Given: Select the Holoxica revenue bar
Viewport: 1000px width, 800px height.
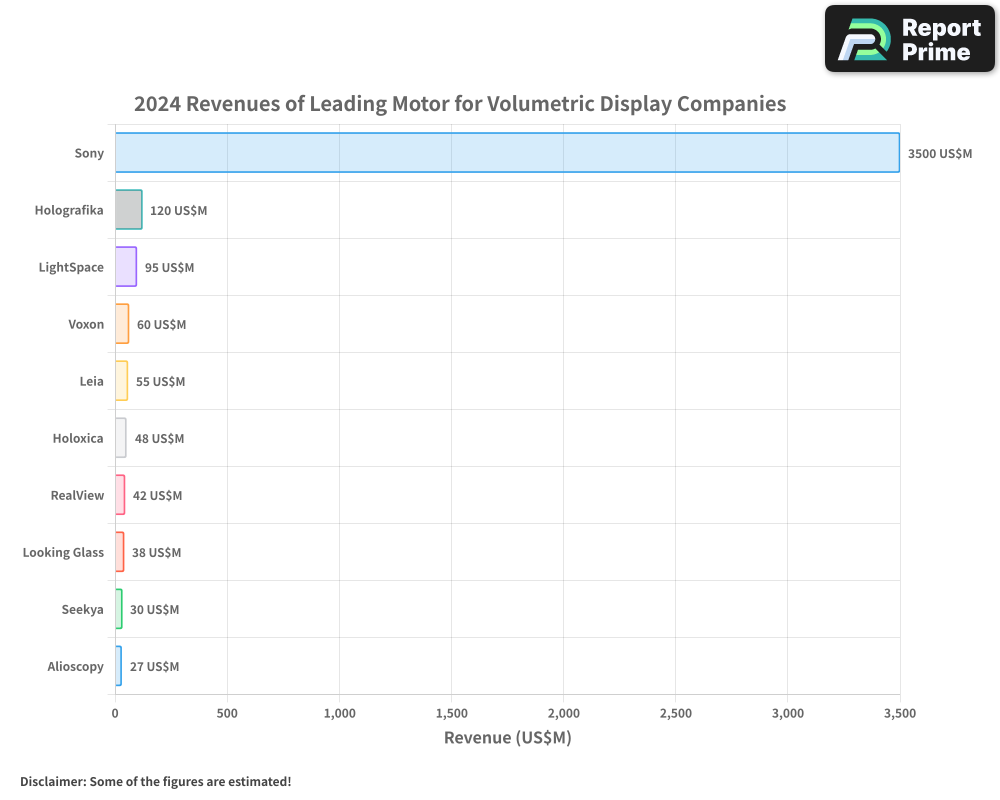Looking at the screenshot, I should tap(119, 438).
